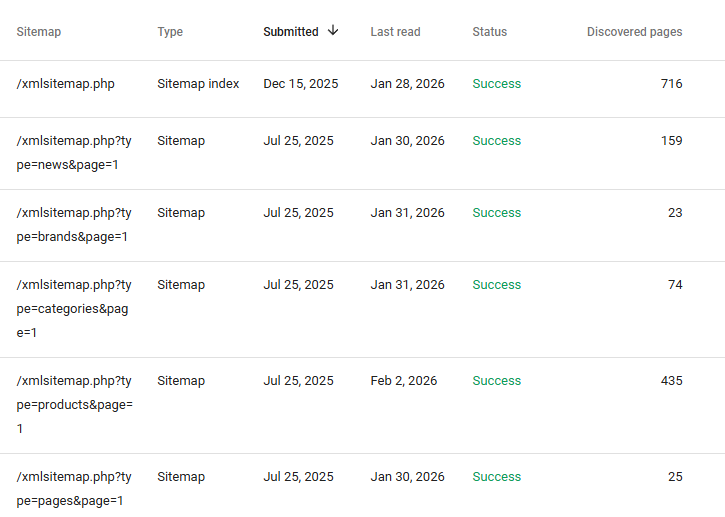The image size is (725, 517).
Task: Click Success status of the news sitemap
Action: coord(496,141)
